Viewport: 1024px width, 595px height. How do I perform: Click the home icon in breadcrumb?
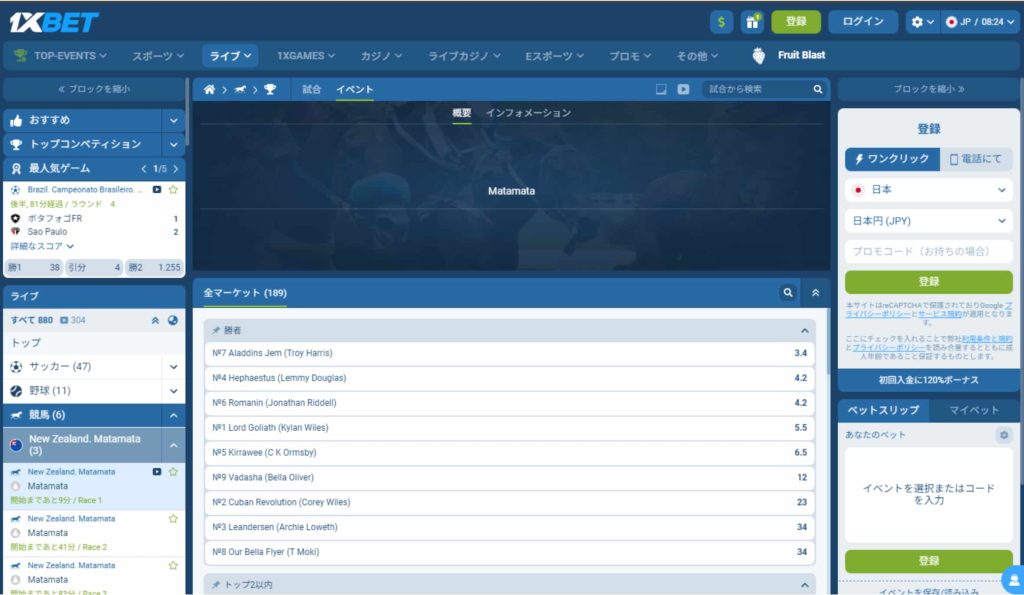[209, 89]
